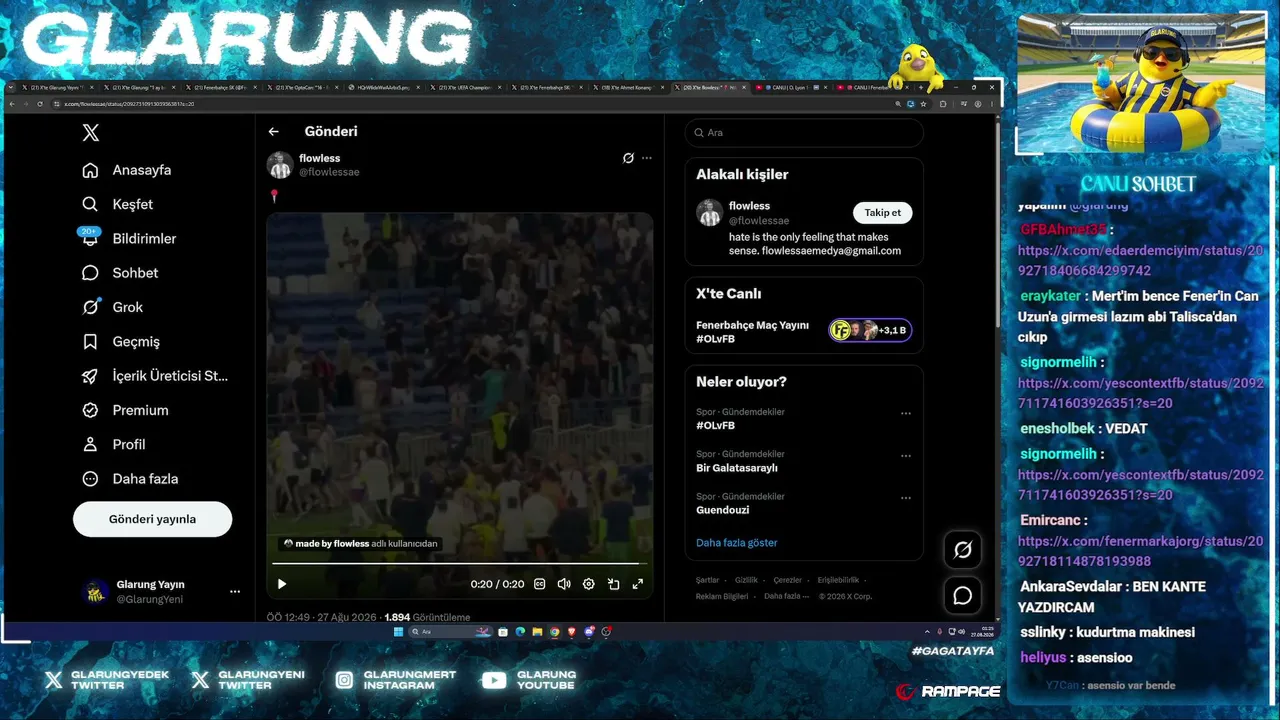Screen dimensions: 1280x720
Task: Click Daha fazla göster link
Action: coord(737,543)
